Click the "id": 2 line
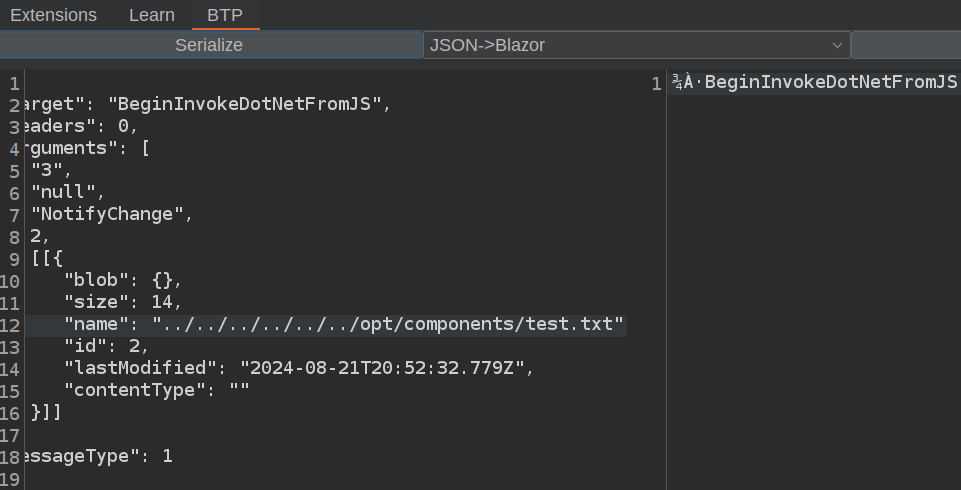This screenshot has height=490, width=961. pyautogui.click(x=106, y=346)
